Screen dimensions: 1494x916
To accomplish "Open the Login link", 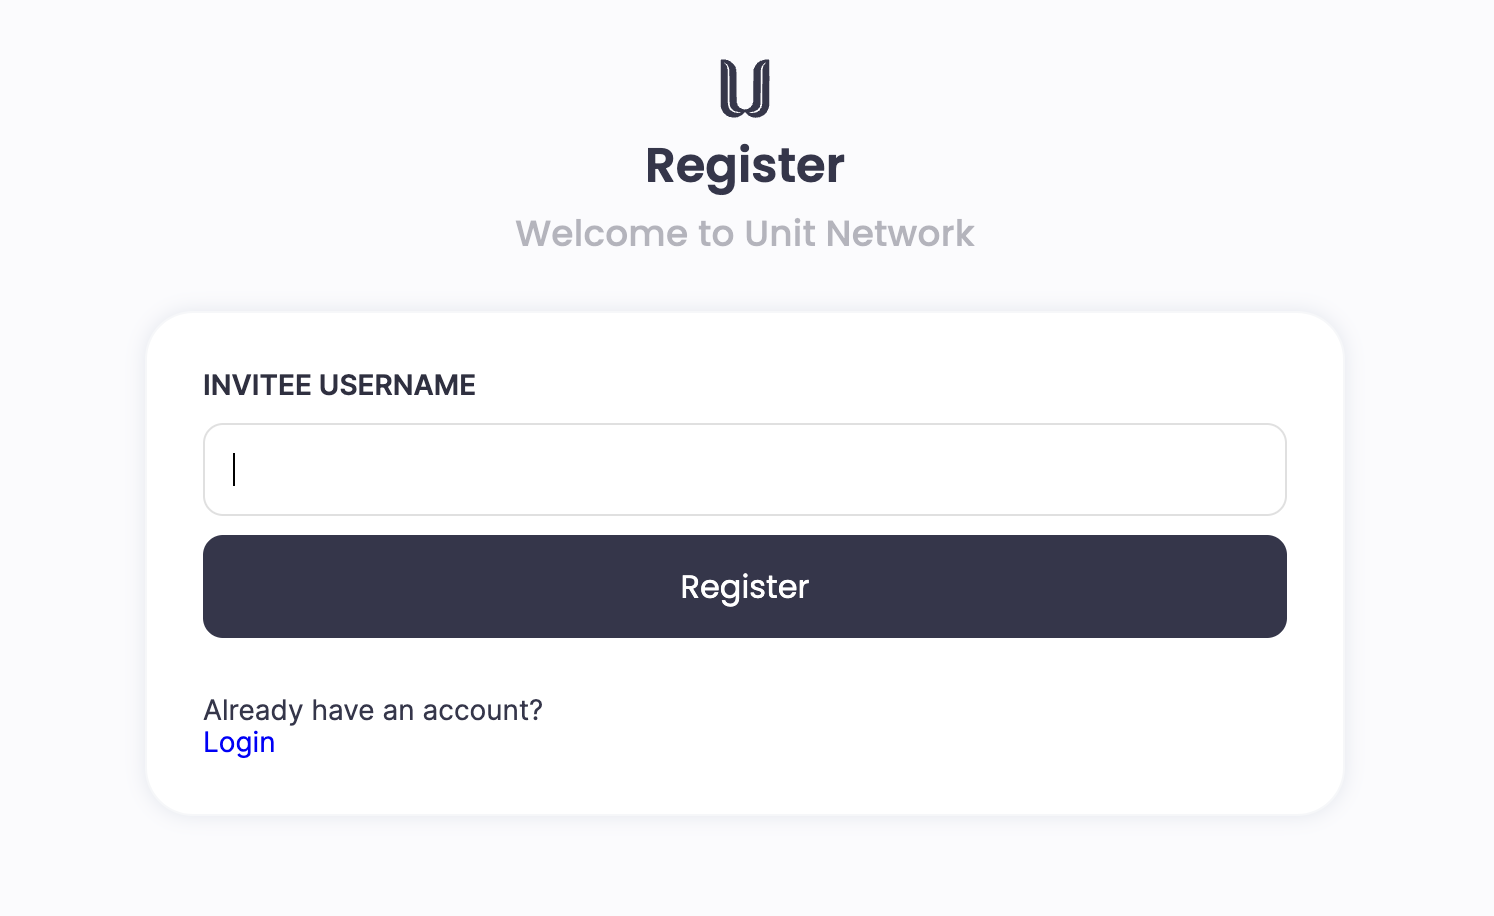I will pos(239,742).
